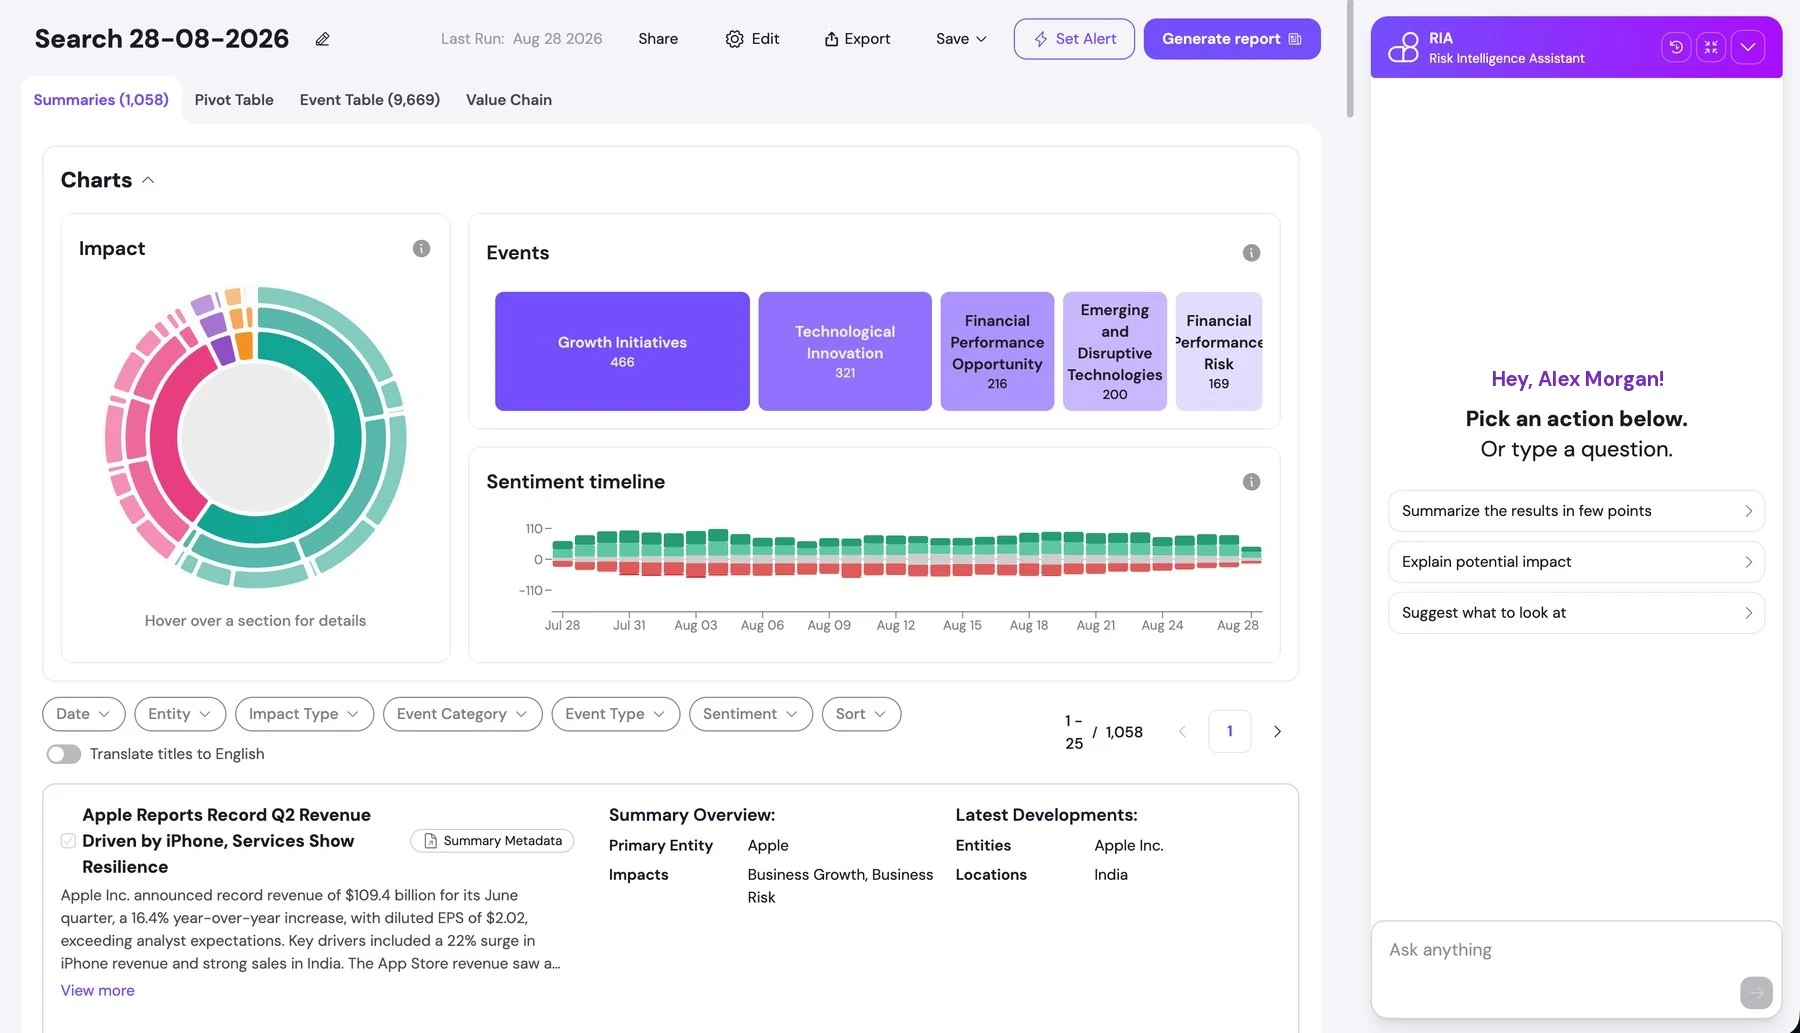
Task: Click Technological Innovation 321 event tile
Action: (x=845, y=351)
